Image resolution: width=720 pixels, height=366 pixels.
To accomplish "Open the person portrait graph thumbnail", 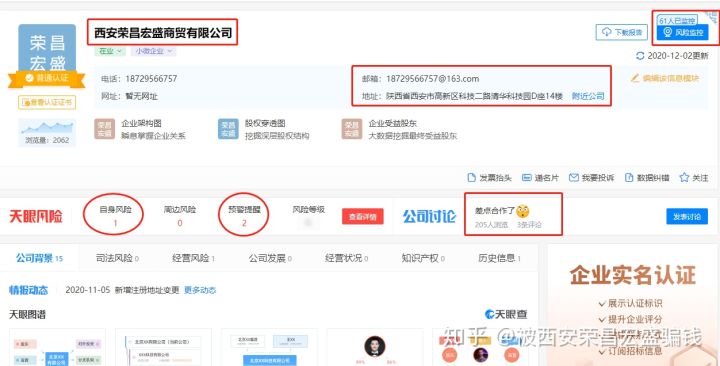I will pos(375,347).
